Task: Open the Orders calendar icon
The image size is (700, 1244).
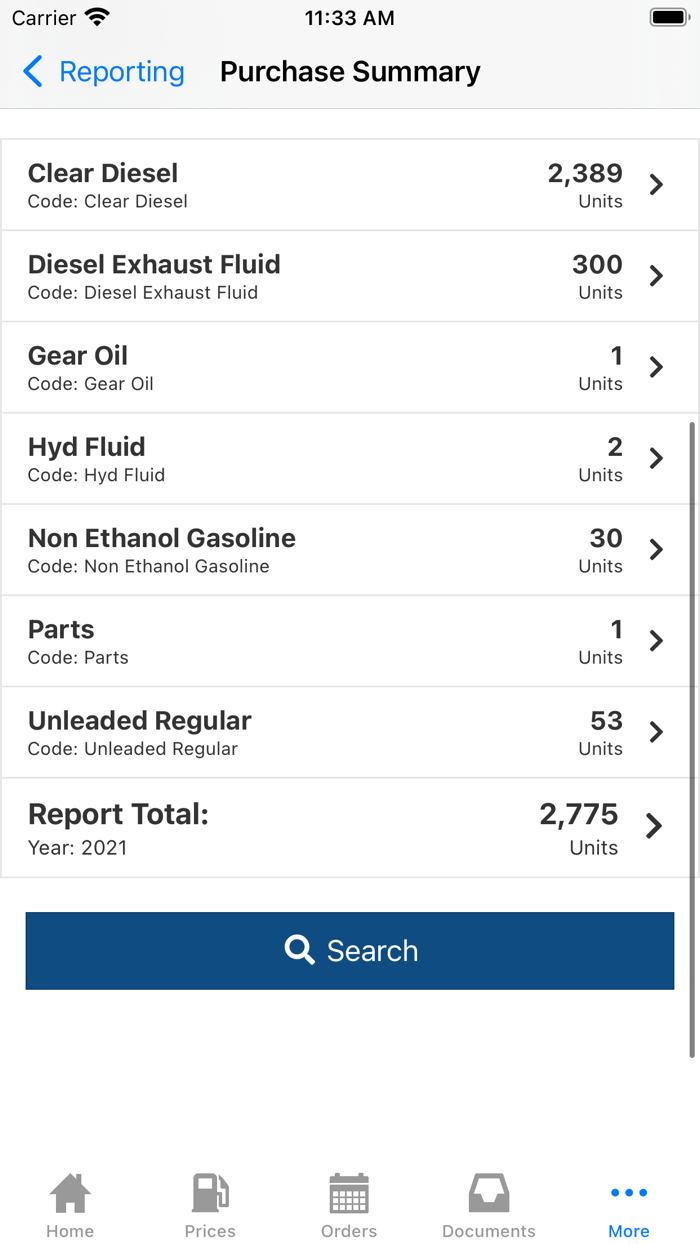Action: pos(349,1193)
